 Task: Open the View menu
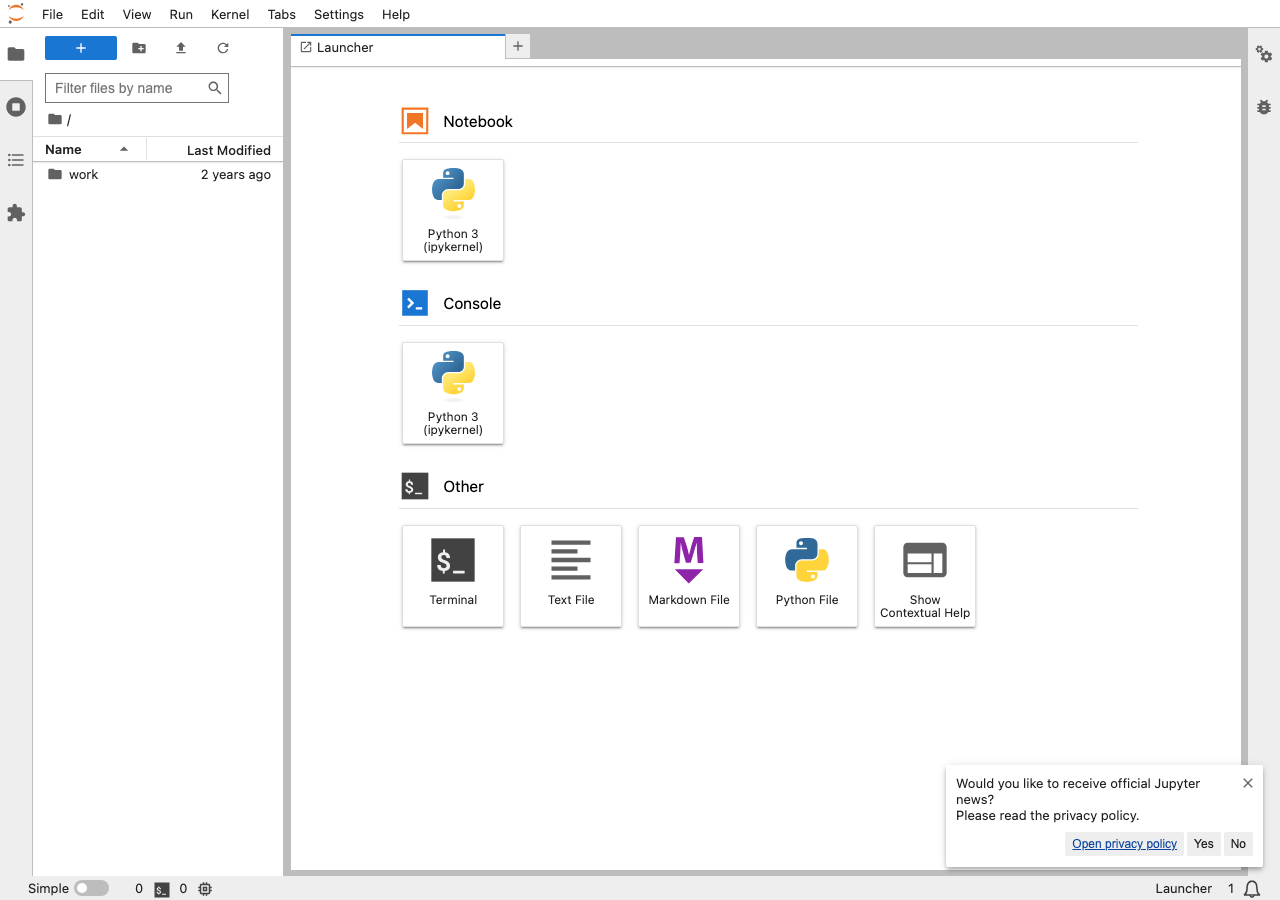[137, 14]
